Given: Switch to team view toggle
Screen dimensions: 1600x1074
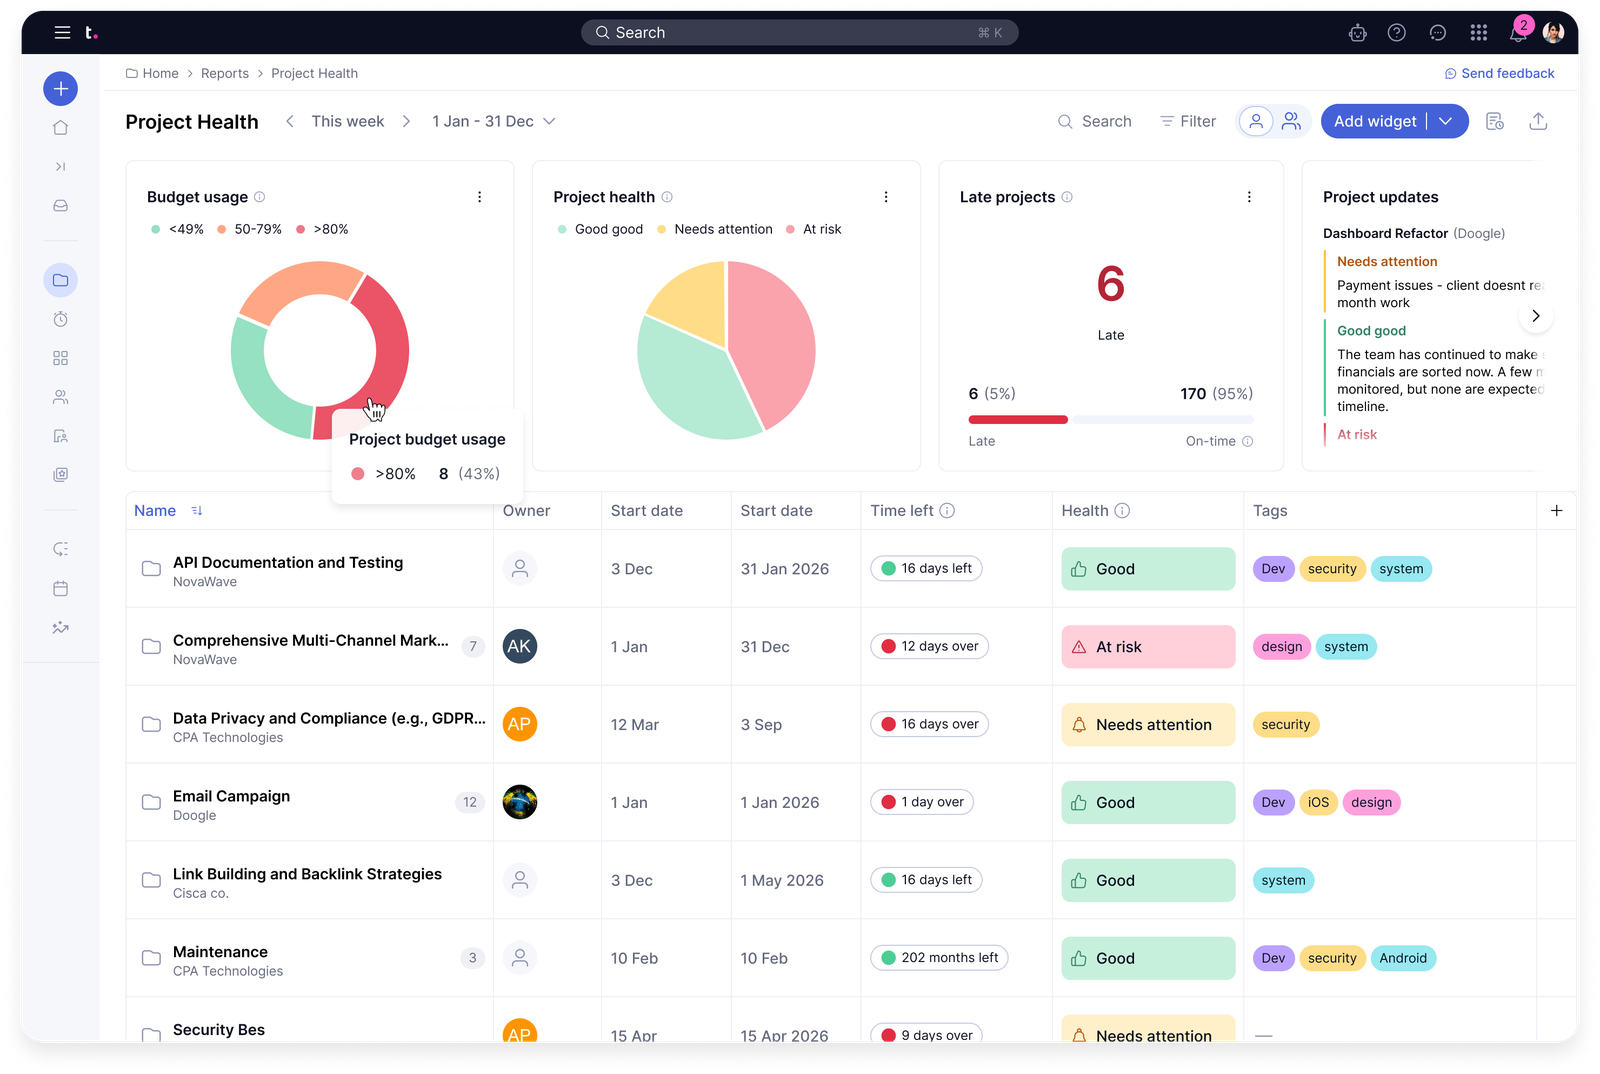Looking at the screenshot, I should pyautogui.click(x=1291, y=121).
